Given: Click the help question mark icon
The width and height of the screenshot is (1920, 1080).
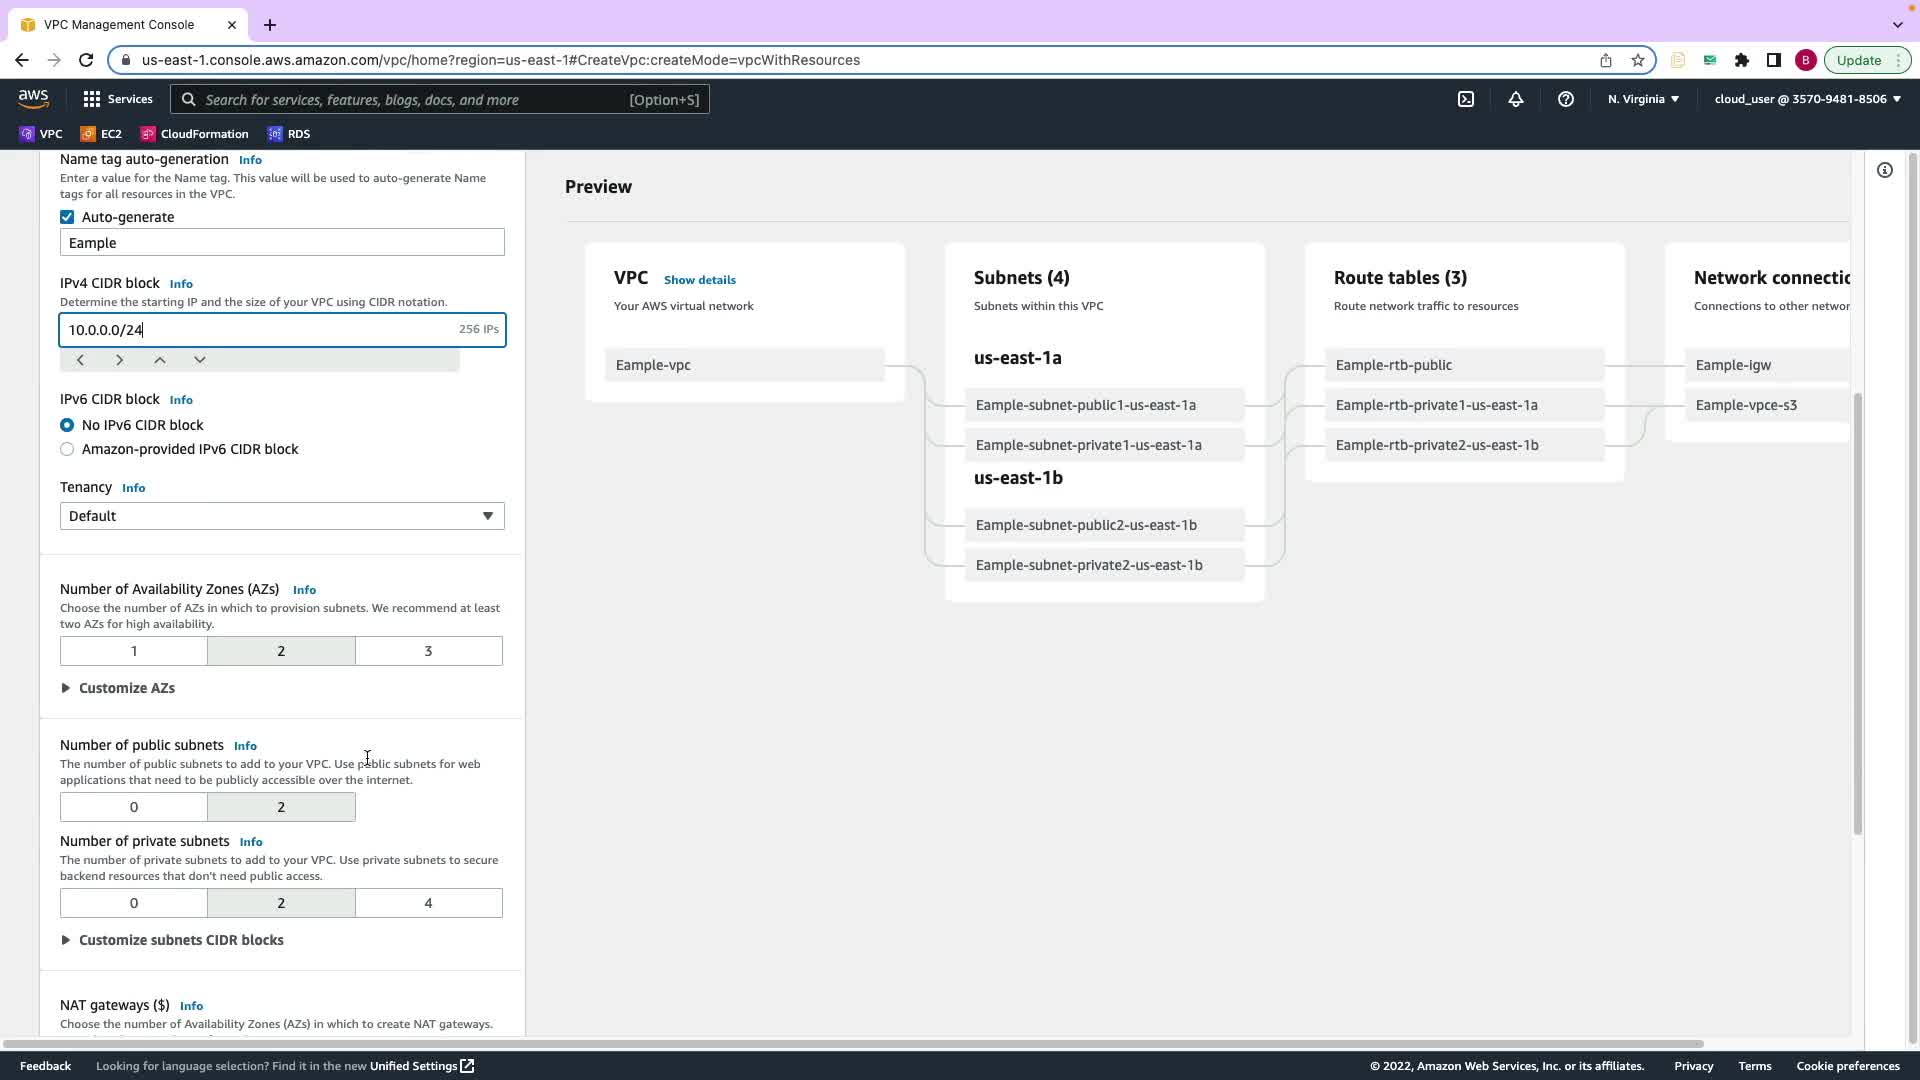Looking at the screenshot, I should (x=1566, y=99).
